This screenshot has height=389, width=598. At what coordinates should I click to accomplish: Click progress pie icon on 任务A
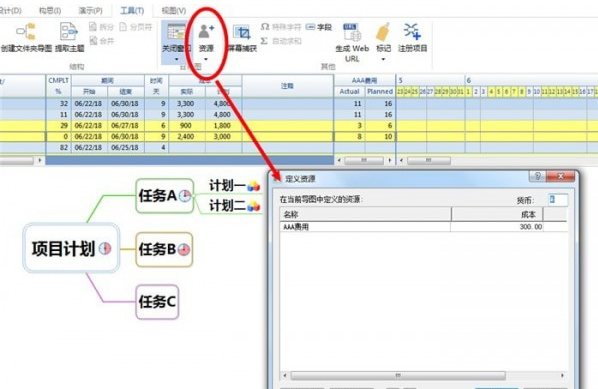[x=185, y=196]
